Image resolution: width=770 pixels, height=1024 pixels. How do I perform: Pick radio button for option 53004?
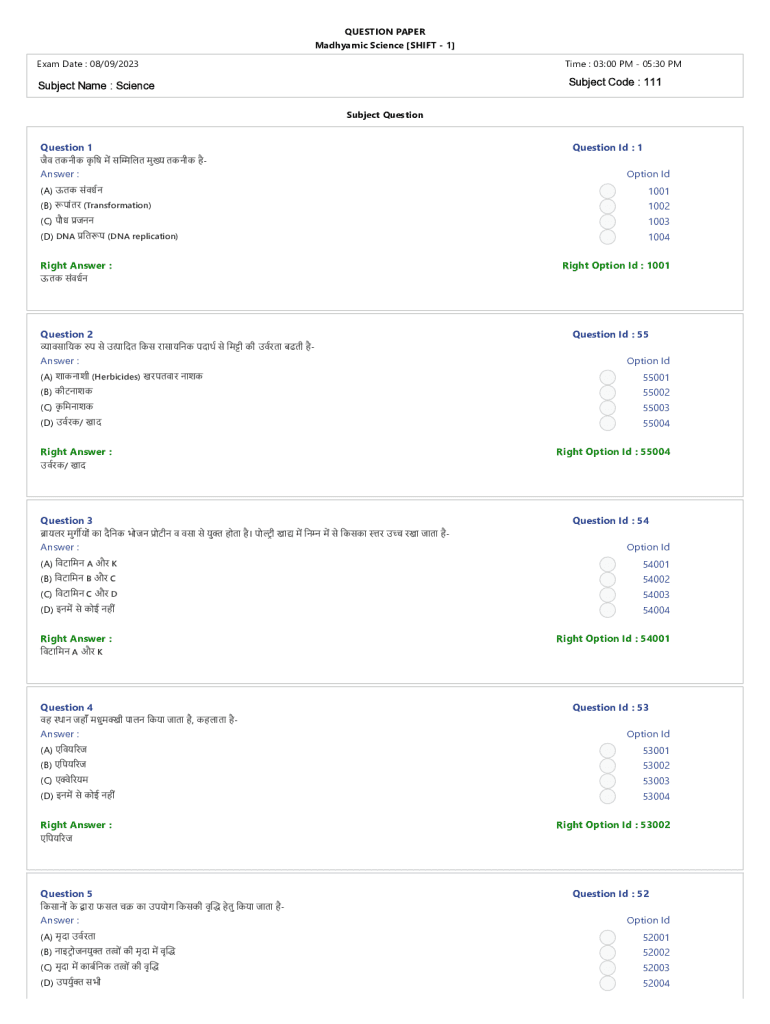(x=607, y=797)
